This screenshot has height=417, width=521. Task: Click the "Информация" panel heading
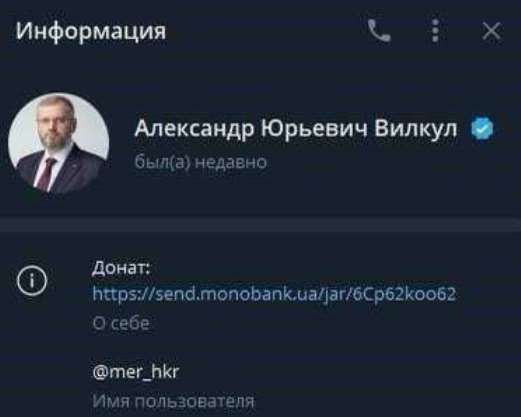91,31
